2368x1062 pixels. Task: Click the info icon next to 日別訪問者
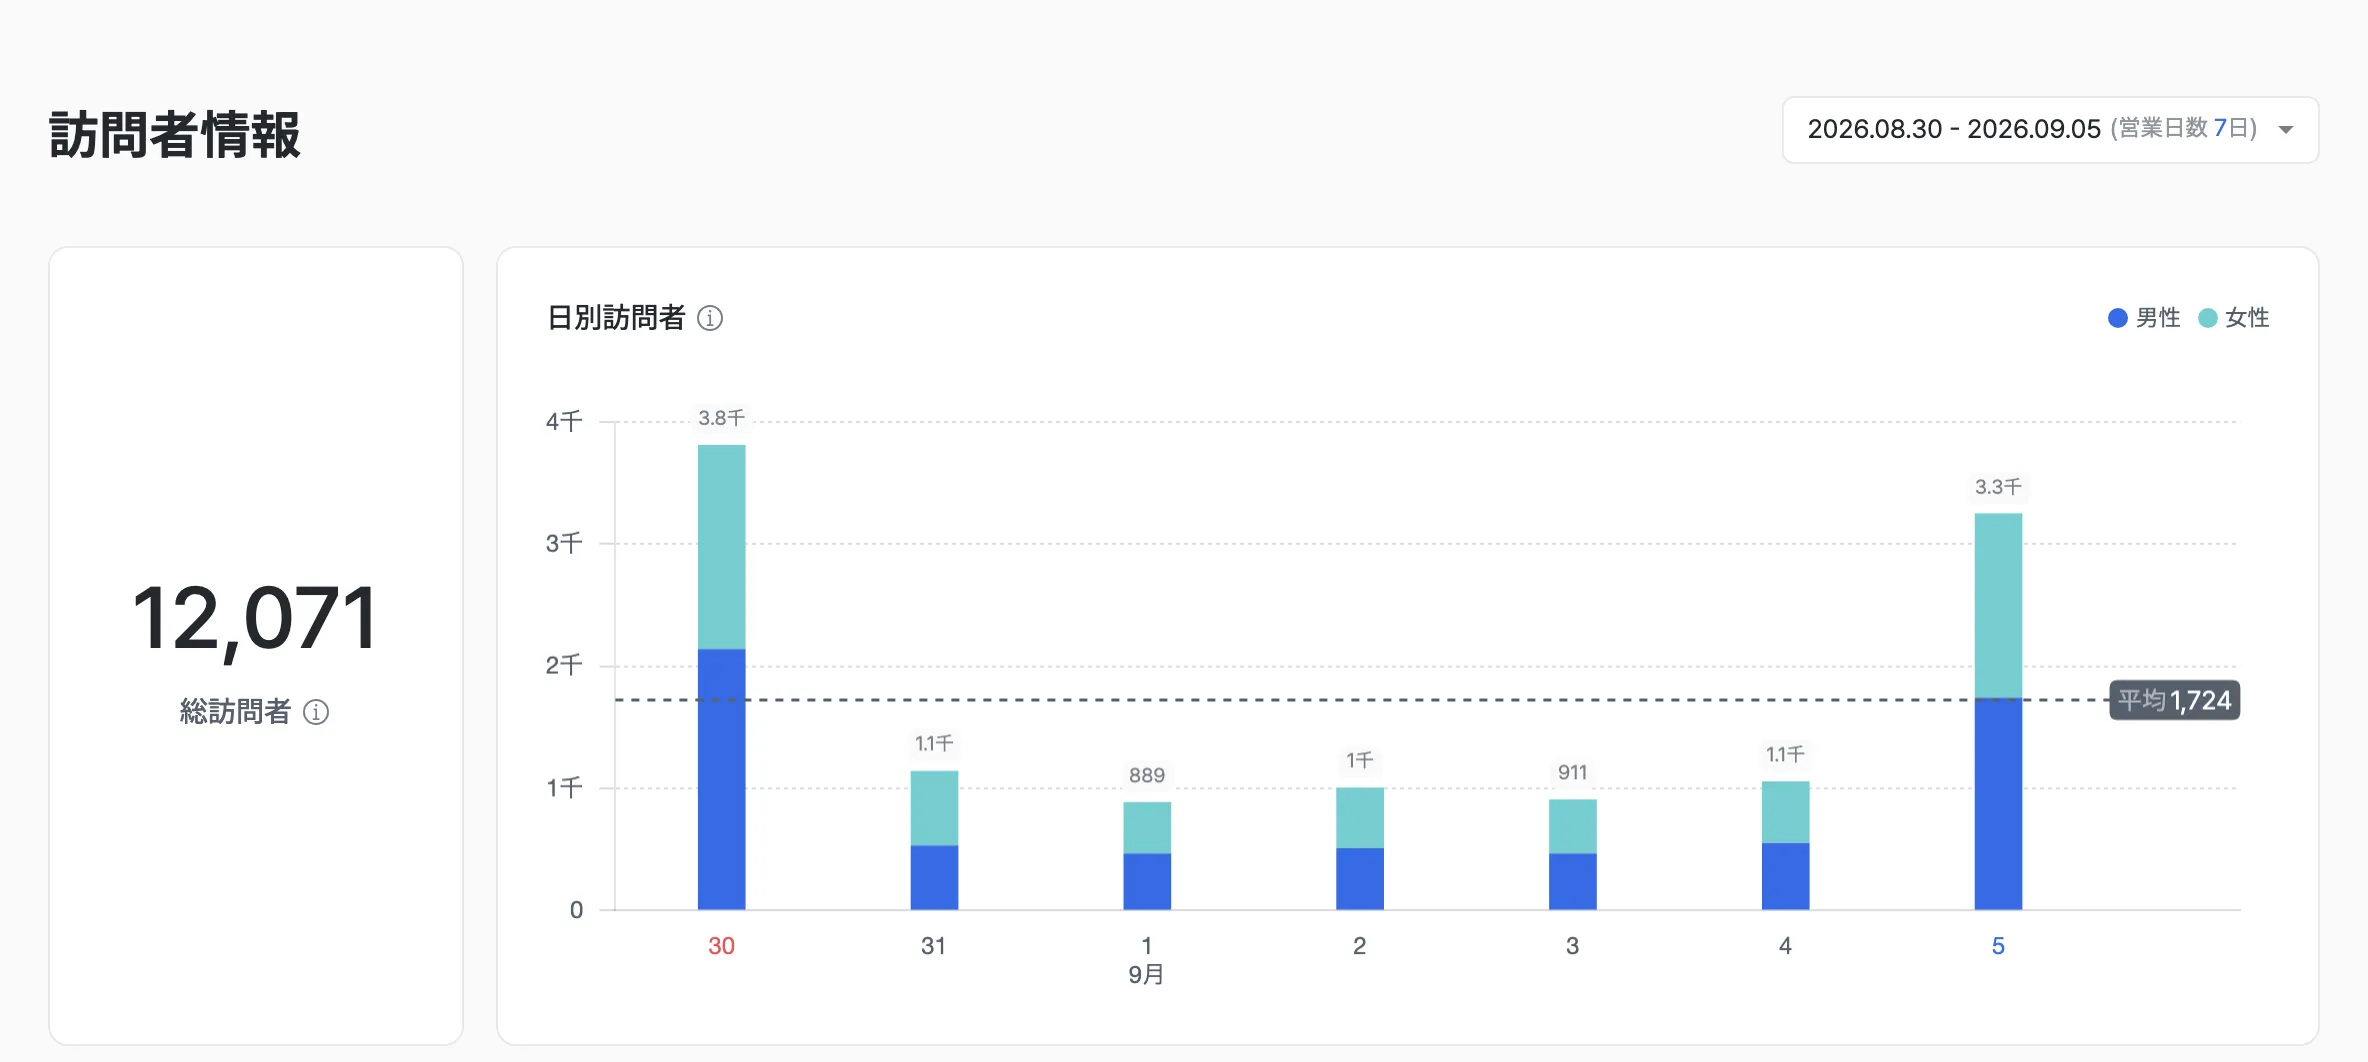(x=710, y=318)
